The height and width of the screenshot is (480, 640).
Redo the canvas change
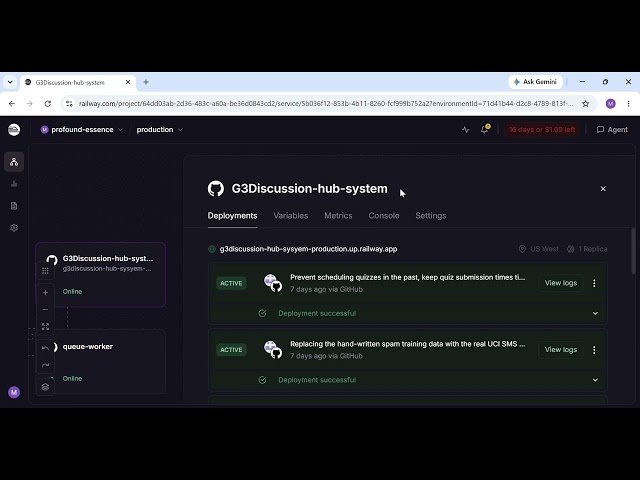[x=45, y=365]
